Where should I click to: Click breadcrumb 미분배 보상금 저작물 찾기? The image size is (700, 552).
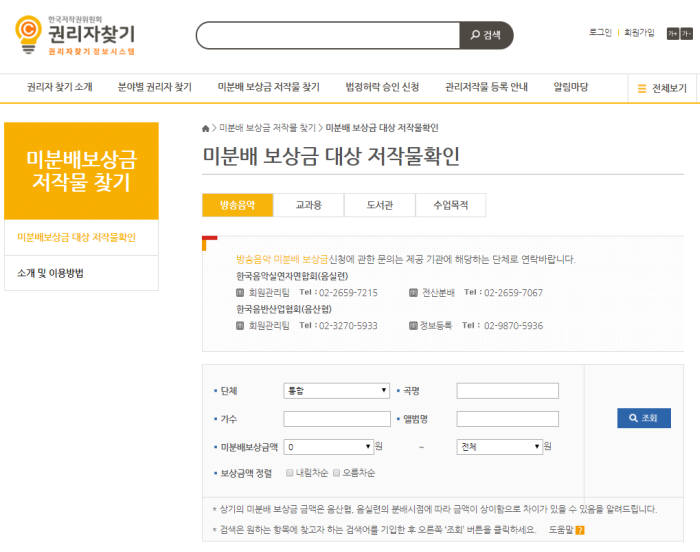[x=267, y=128]
